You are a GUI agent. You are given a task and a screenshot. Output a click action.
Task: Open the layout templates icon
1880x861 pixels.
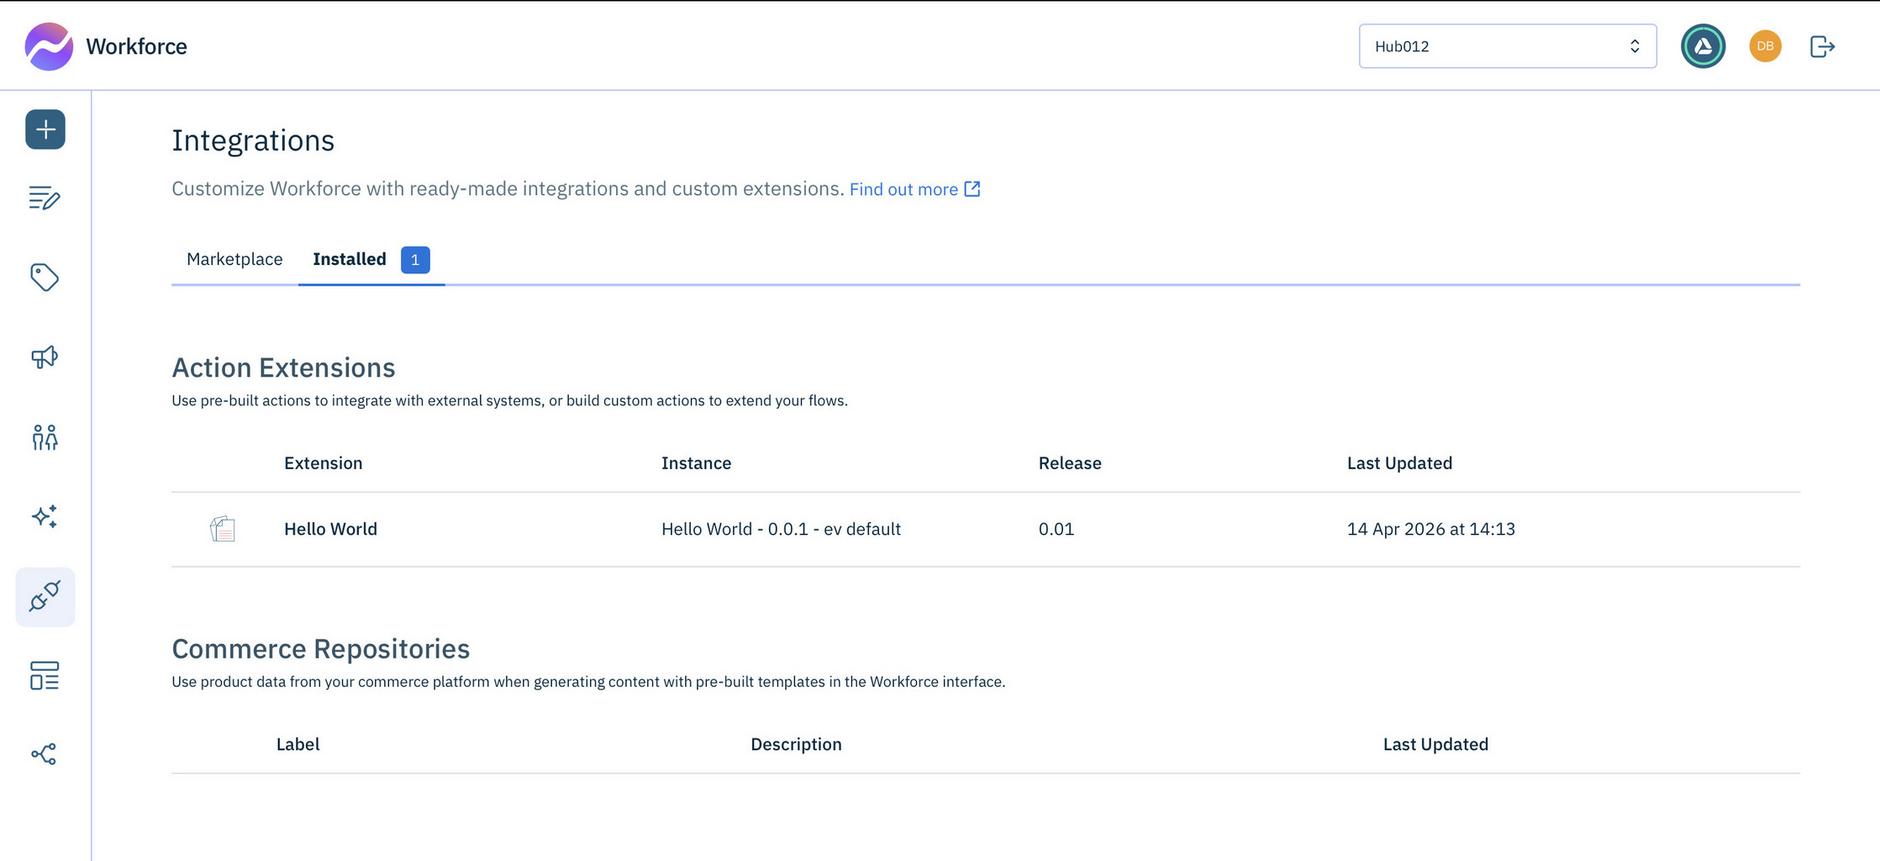click(x=44, y=676)
